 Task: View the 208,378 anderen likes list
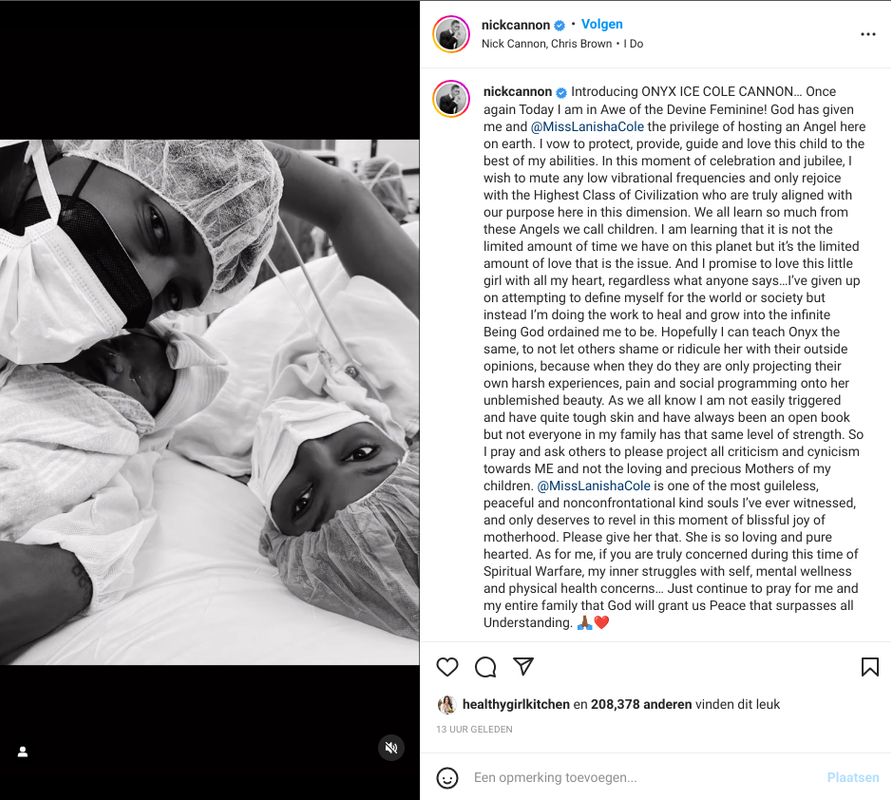(x=641, y=705)
